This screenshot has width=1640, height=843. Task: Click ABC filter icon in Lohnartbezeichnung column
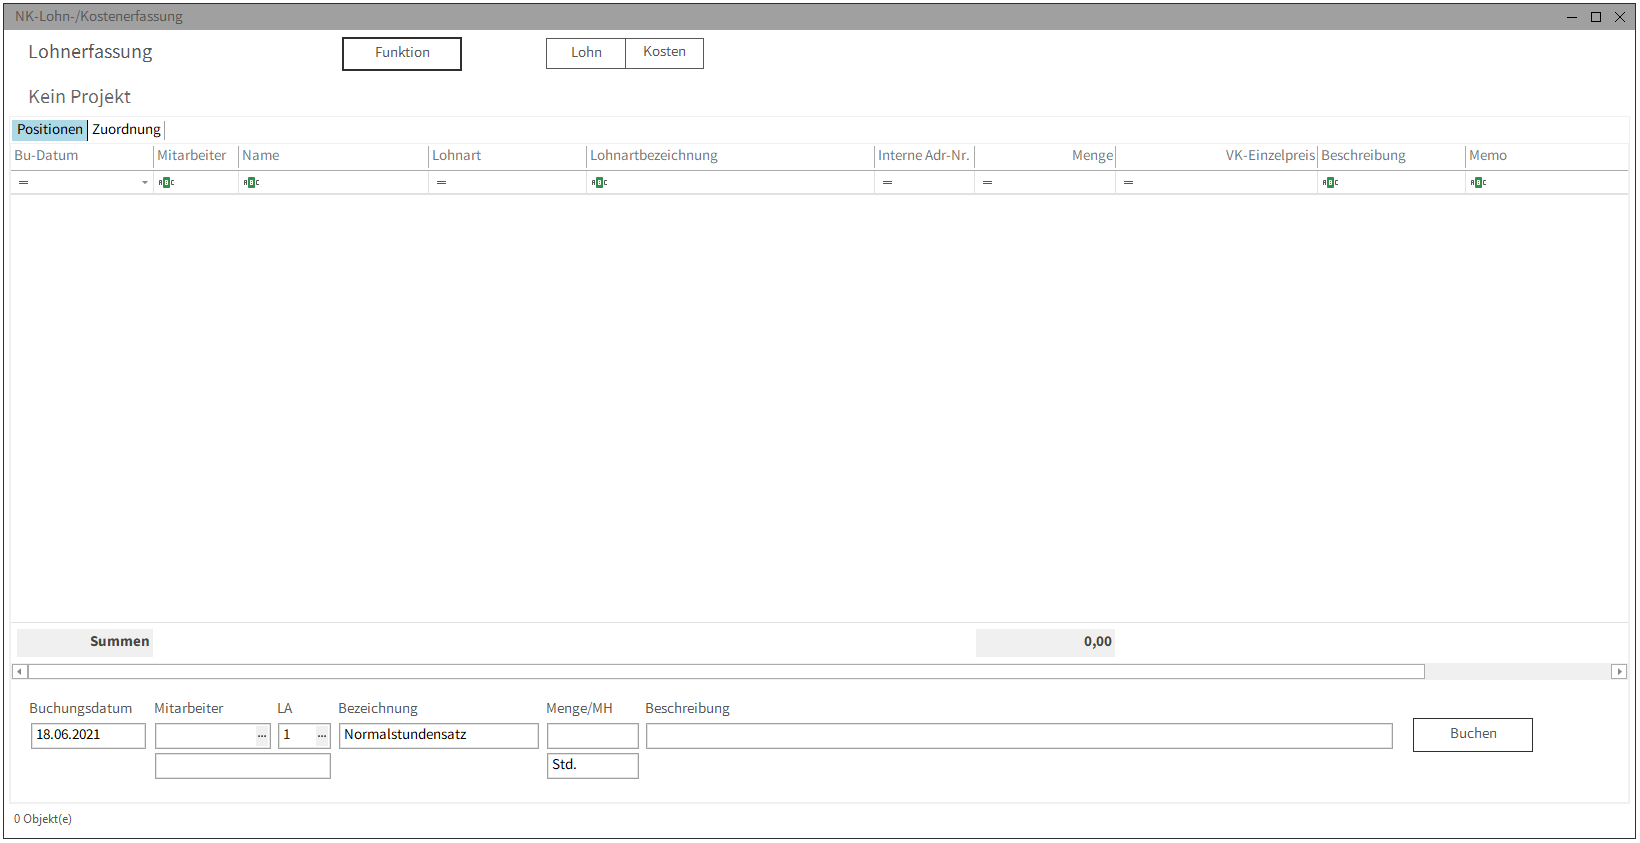point(599,183)
